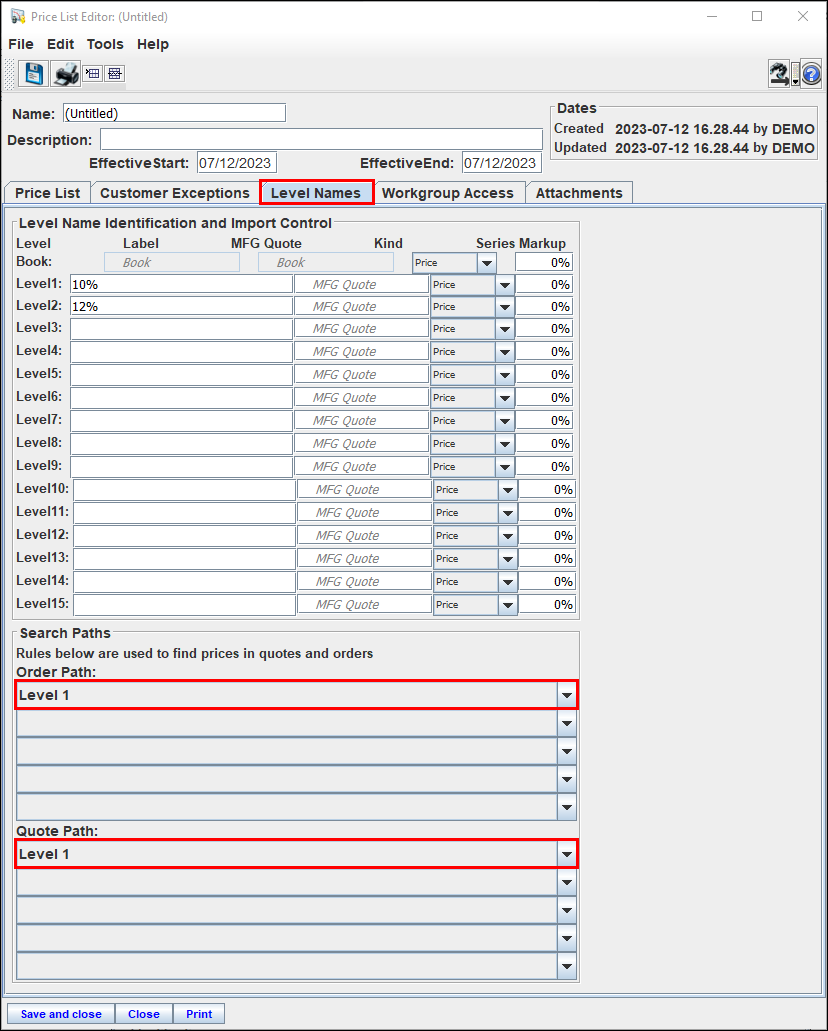Open the Attachments tab
828x1031 pixels.
click(579, 193)
